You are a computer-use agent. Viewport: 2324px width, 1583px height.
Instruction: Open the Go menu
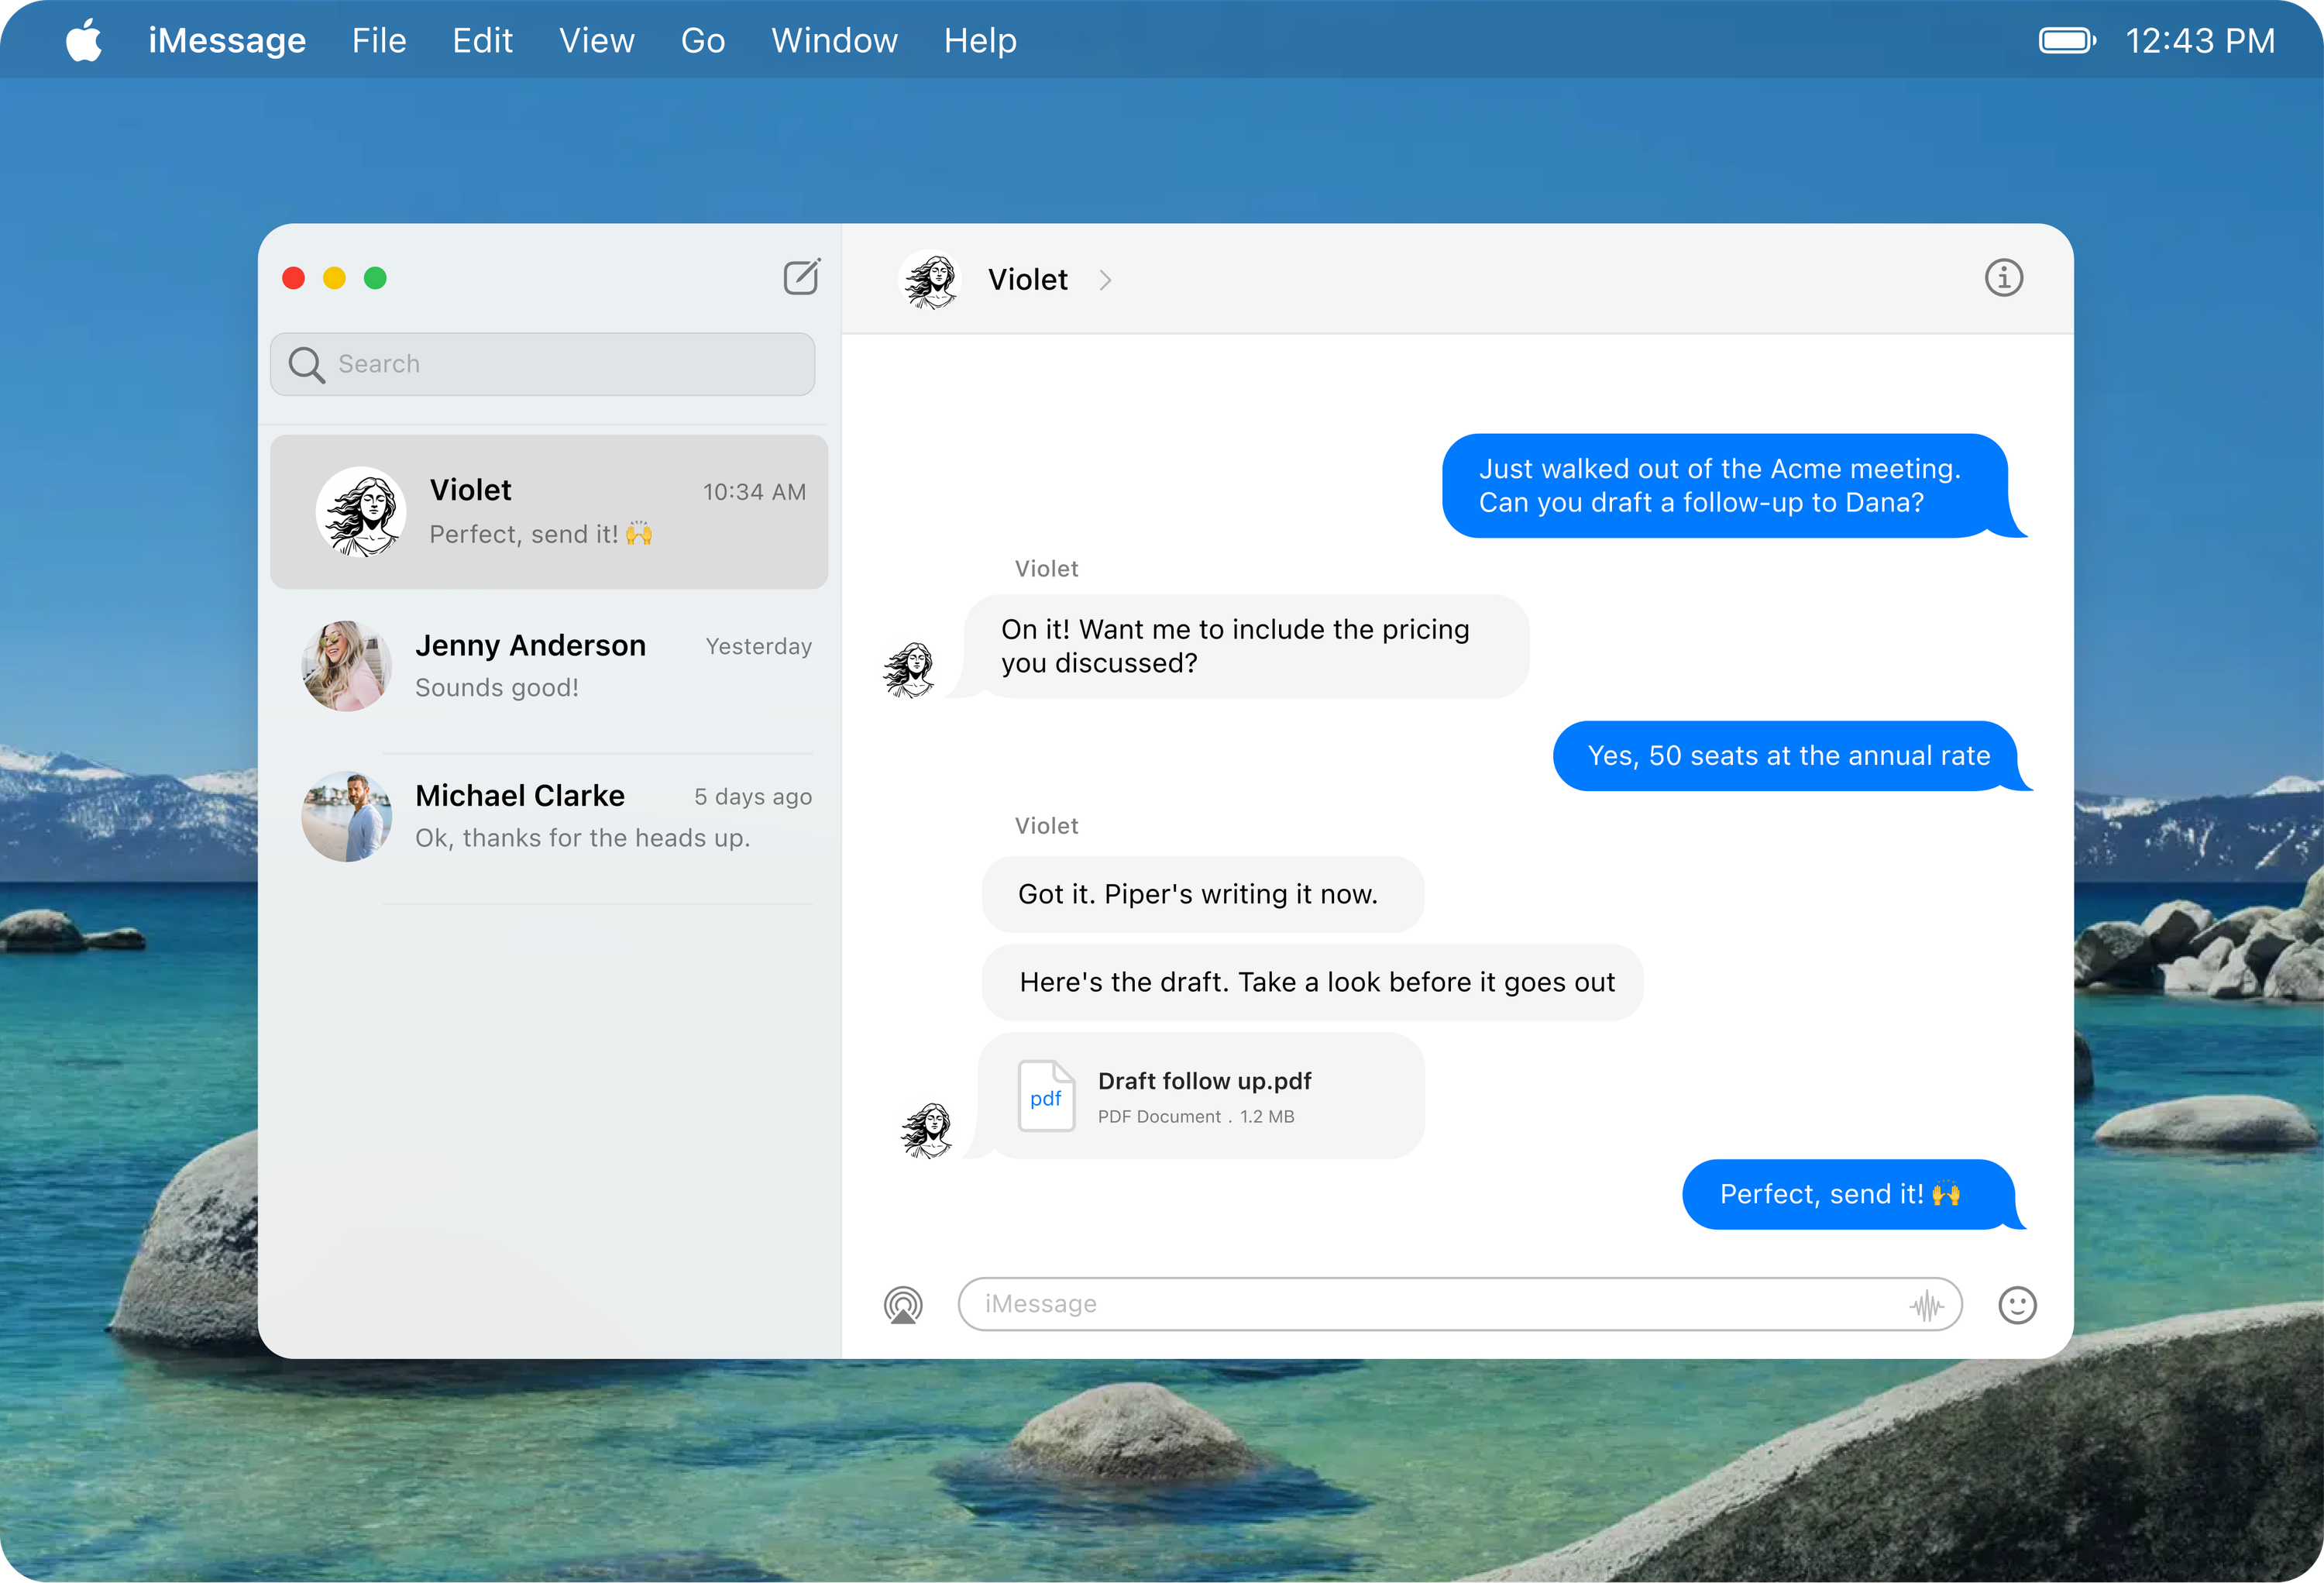[703, 40]
